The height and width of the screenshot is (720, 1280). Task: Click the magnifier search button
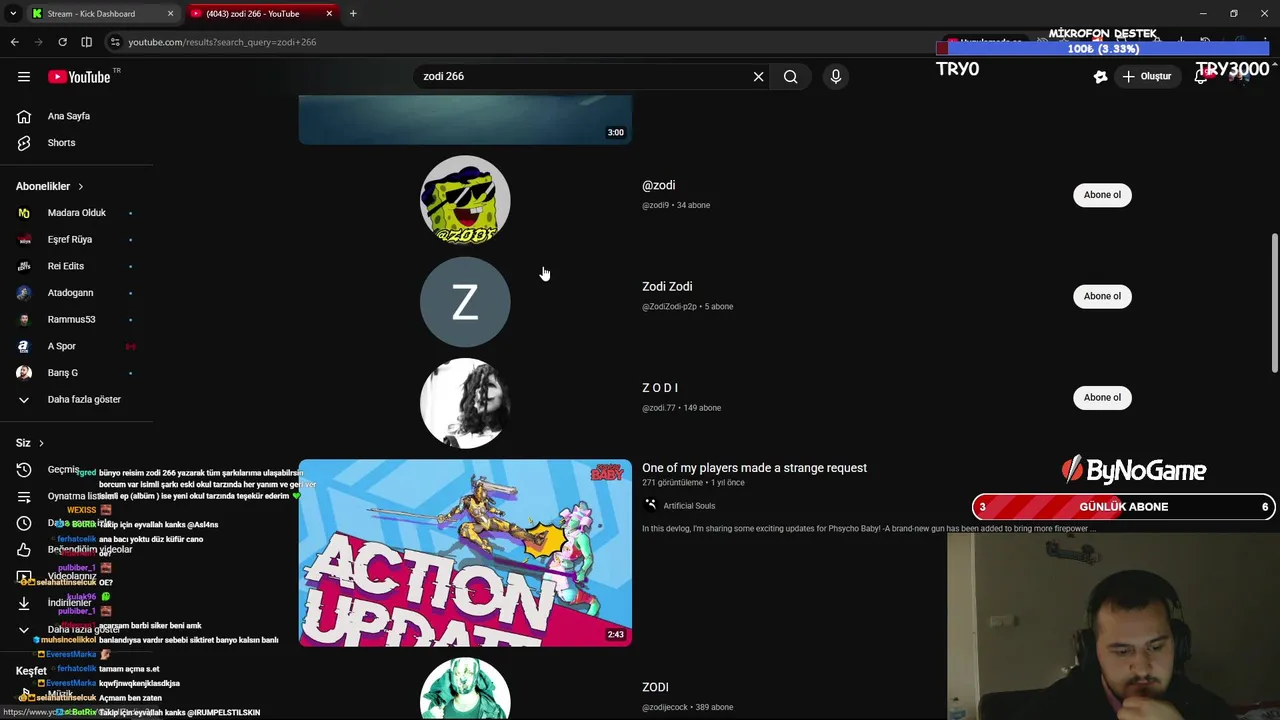(x=790, y=76)
